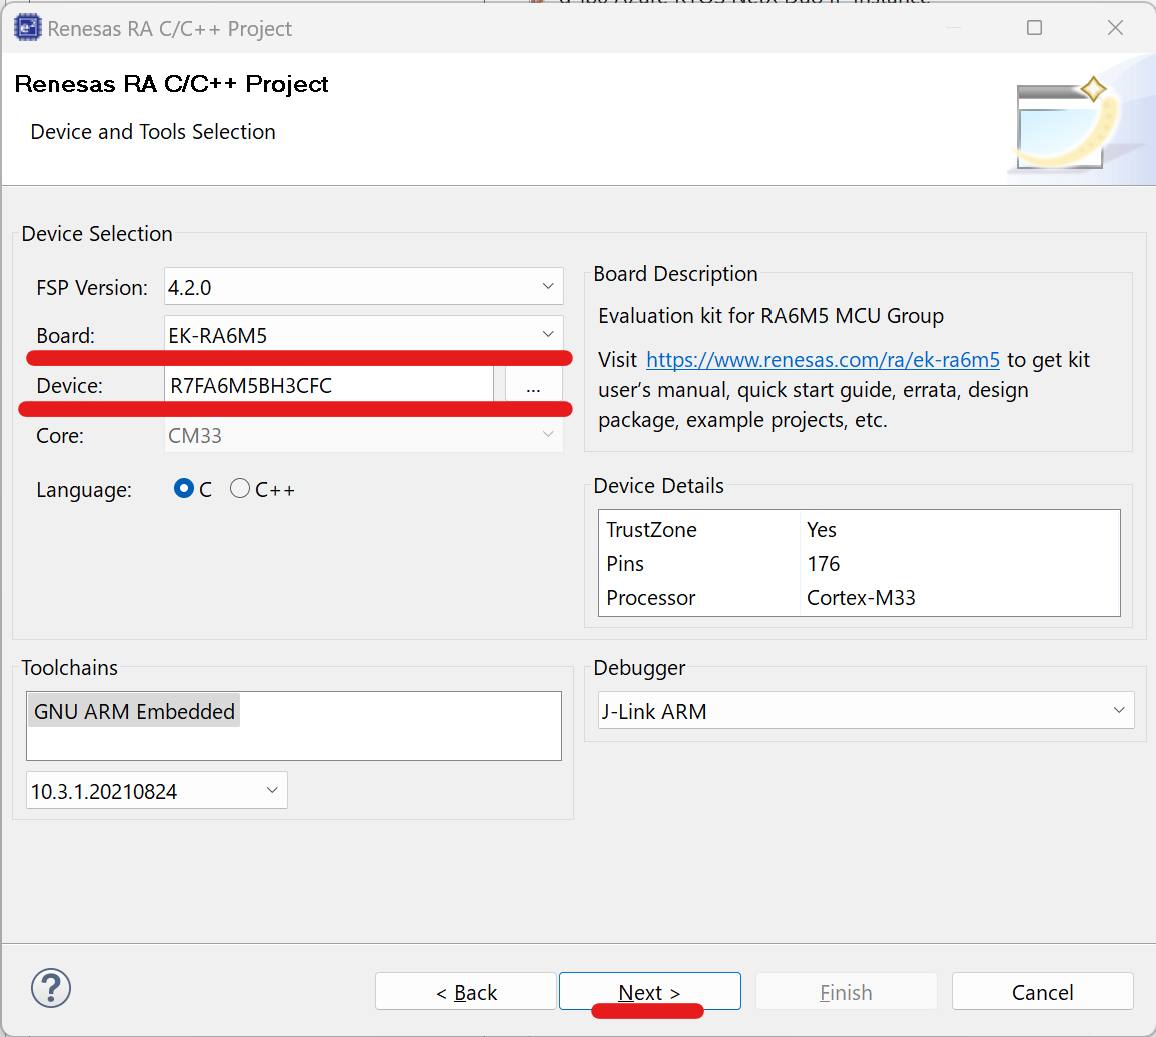Click the Processor Cortex-M33 value
This screenshot has height=1037, width=1156.
click(x=861, y=597)
